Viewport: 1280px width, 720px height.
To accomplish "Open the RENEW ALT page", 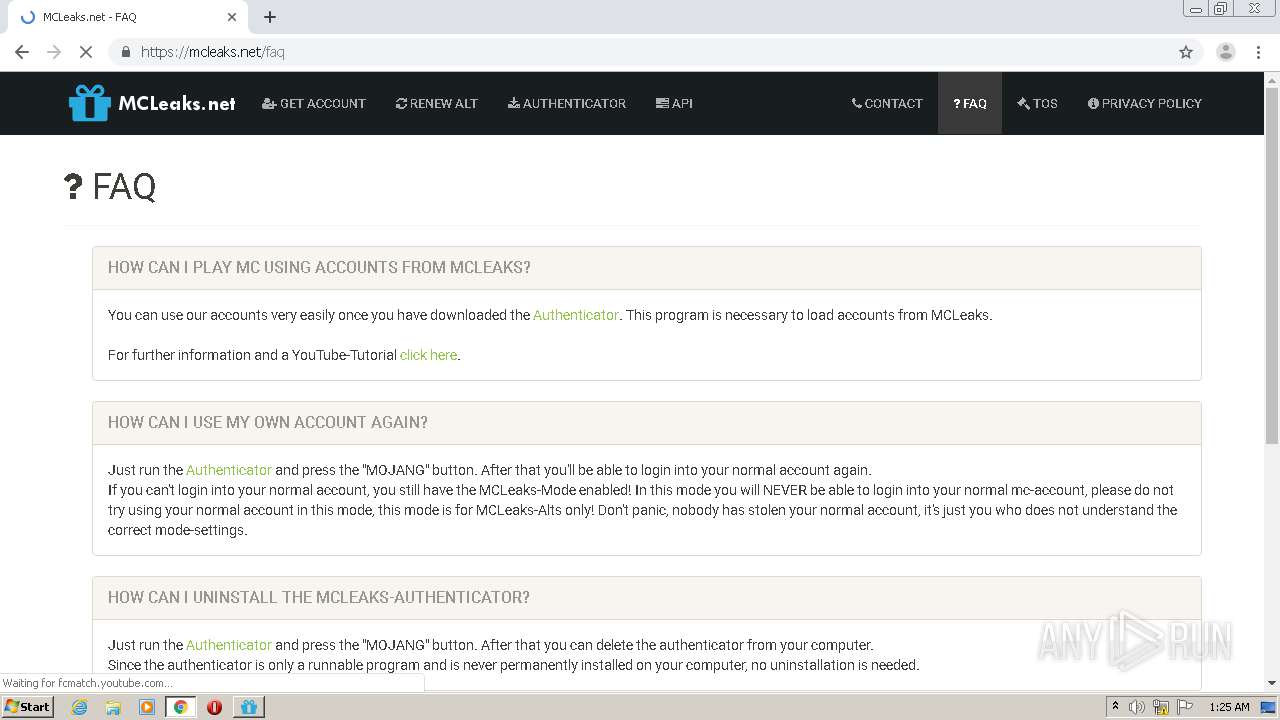I will coord(437,103).
